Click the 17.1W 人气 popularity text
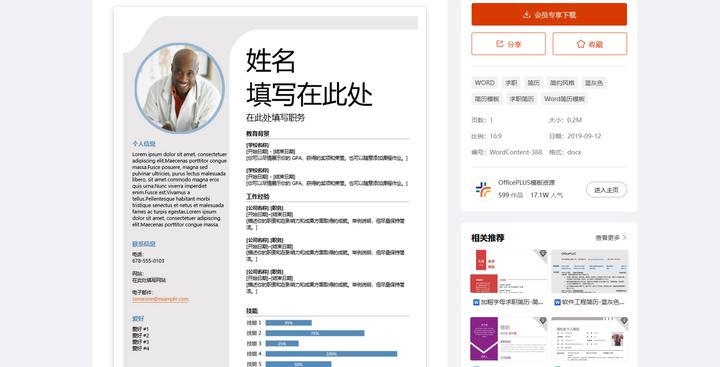This screenshot has height=367, width=720. [546, 195]
